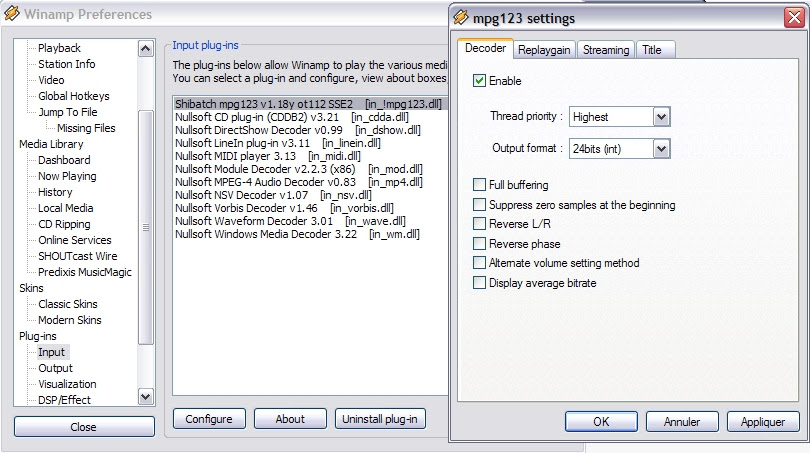Click the preferences tree scrollbar thumb
The image size is (810, 453).
point(146,227)
